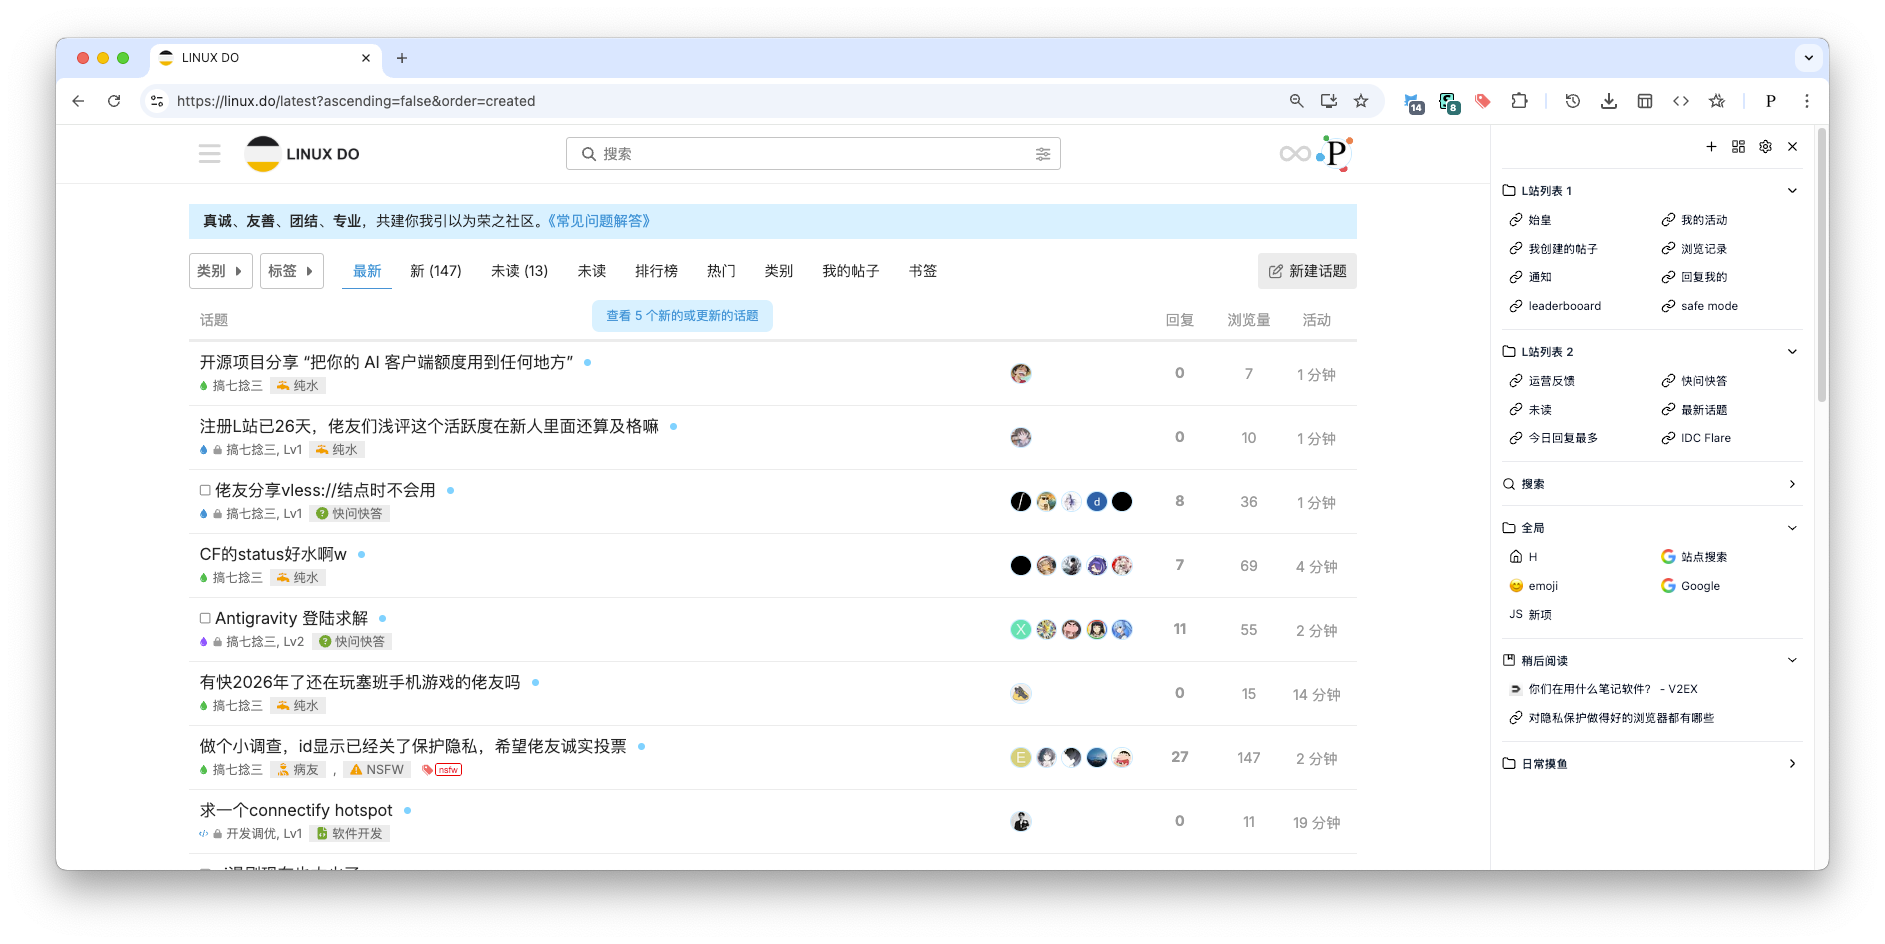Image resolution: width=1885 pixels, height=944 pixels.
Task: Click the P avatar icon in the header
Action: (x=1334, y=154)
